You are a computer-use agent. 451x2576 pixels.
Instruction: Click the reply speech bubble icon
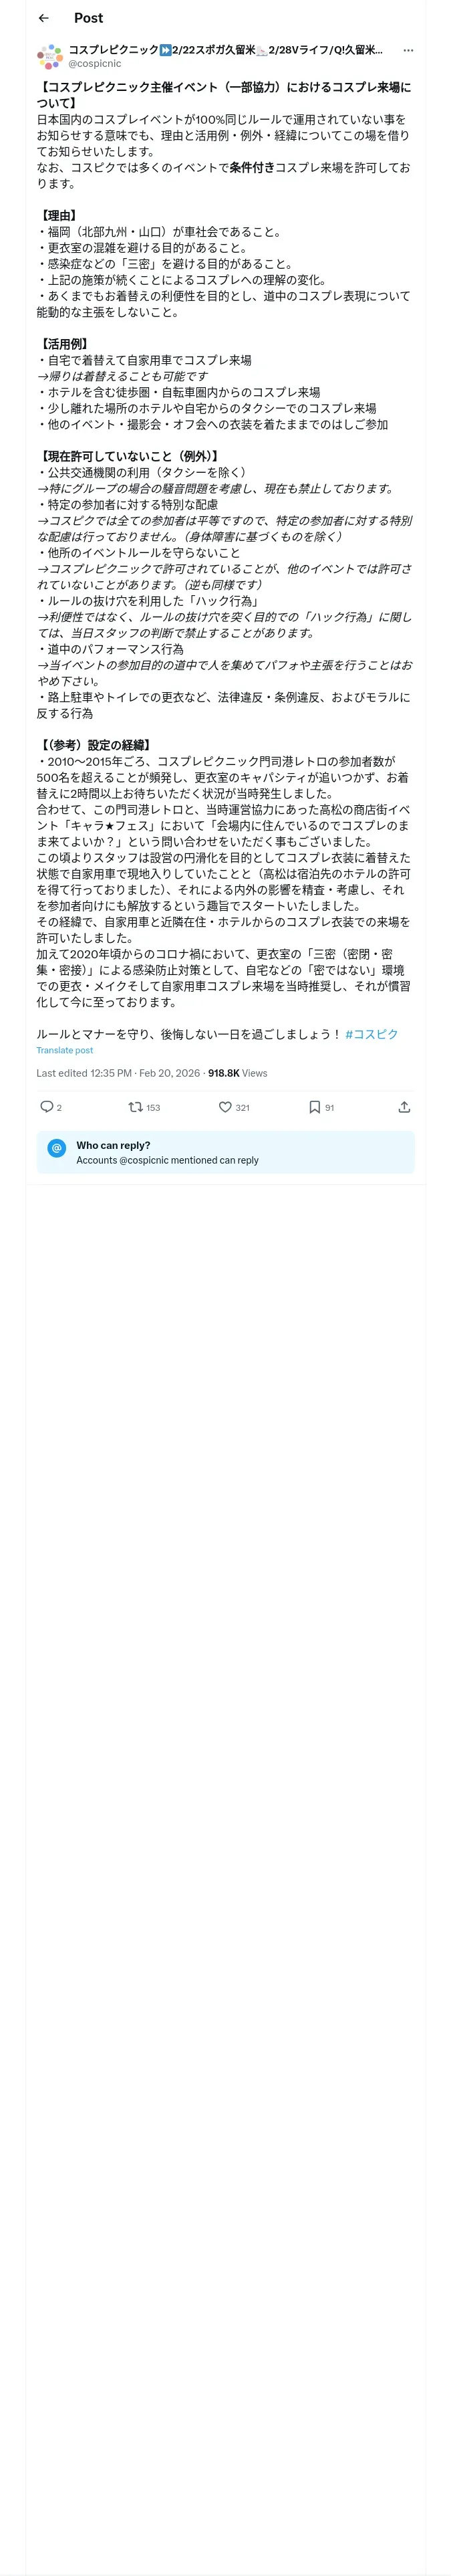[x=46, y=1107]
